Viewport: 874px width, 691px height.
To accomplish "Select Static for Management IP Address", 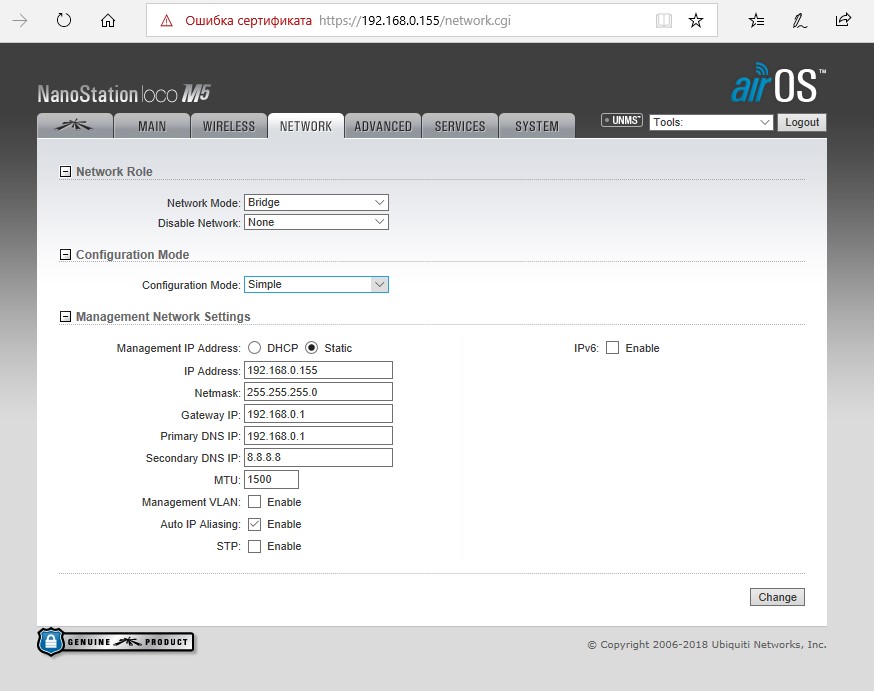I will click(x=312, y=348).
